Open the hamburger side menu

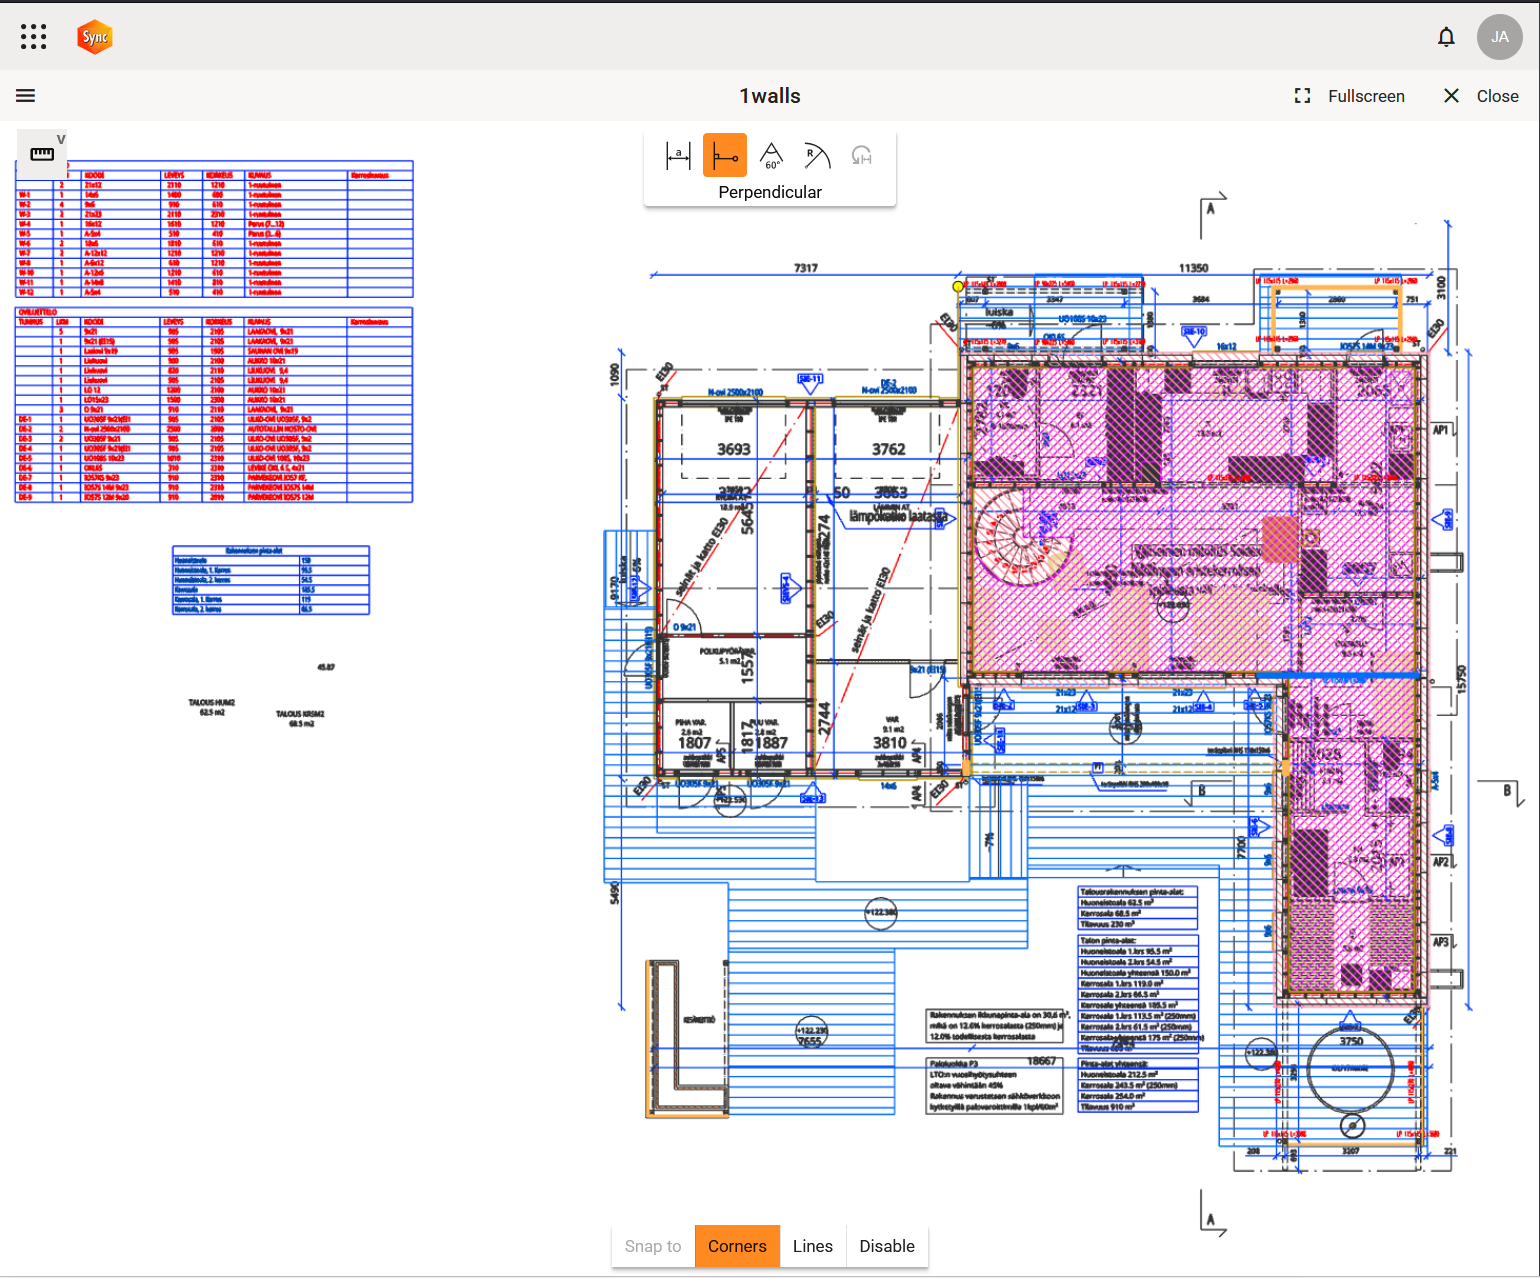(x=26, y=96)
